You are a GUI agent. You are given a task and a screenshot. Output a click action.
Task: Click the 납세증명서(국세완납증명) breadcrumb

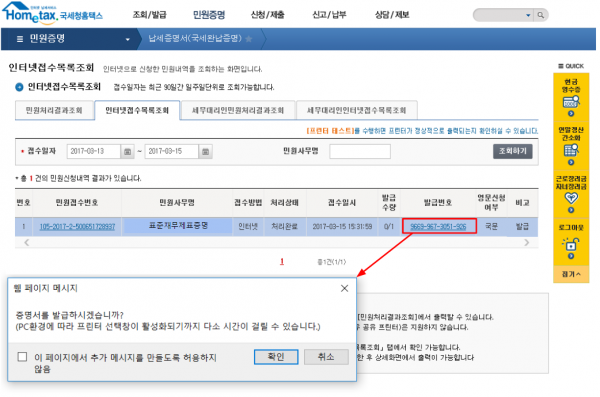195,38
